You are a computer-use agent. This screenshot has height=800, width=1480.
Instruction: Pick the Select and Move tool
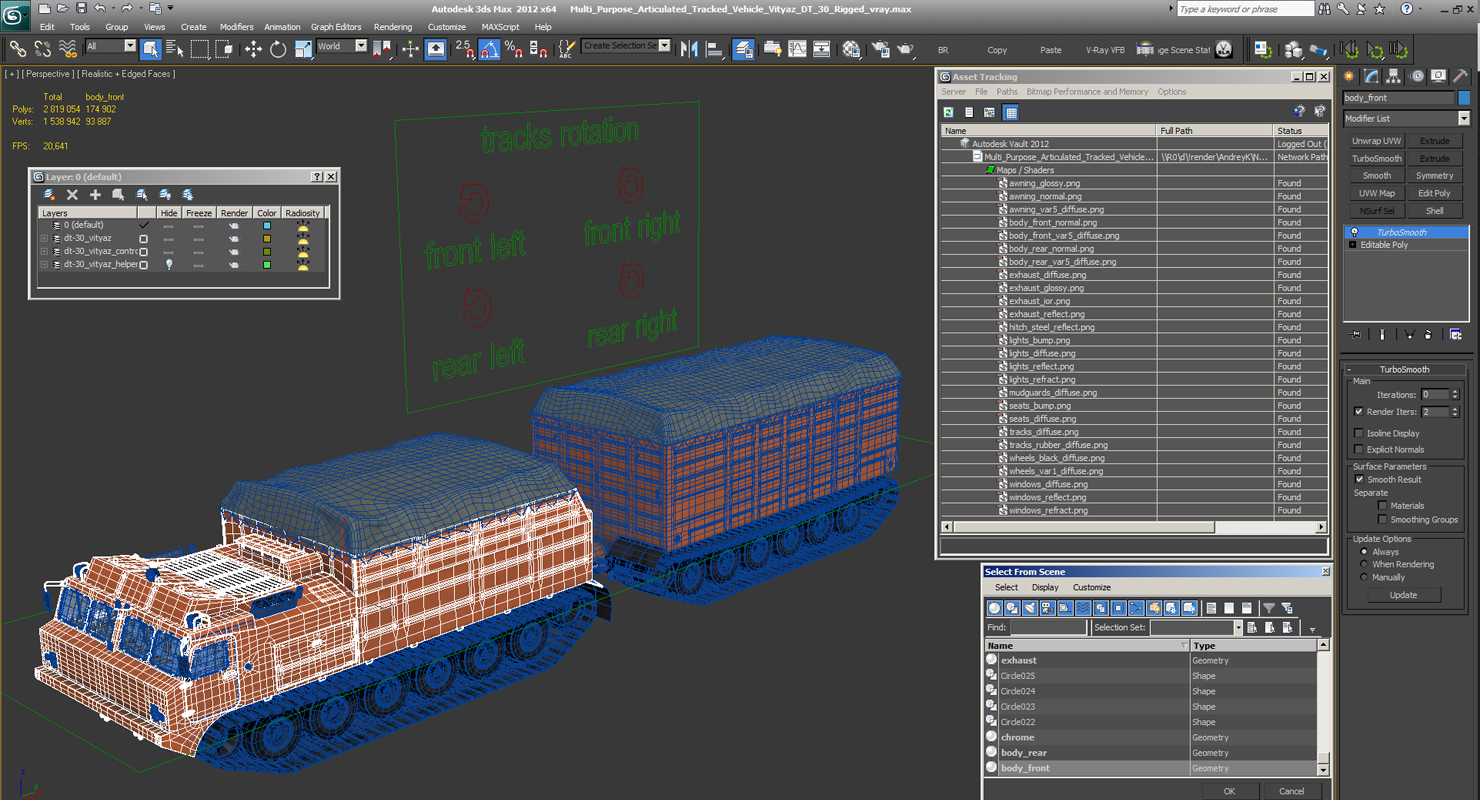[x=253, y=48]
